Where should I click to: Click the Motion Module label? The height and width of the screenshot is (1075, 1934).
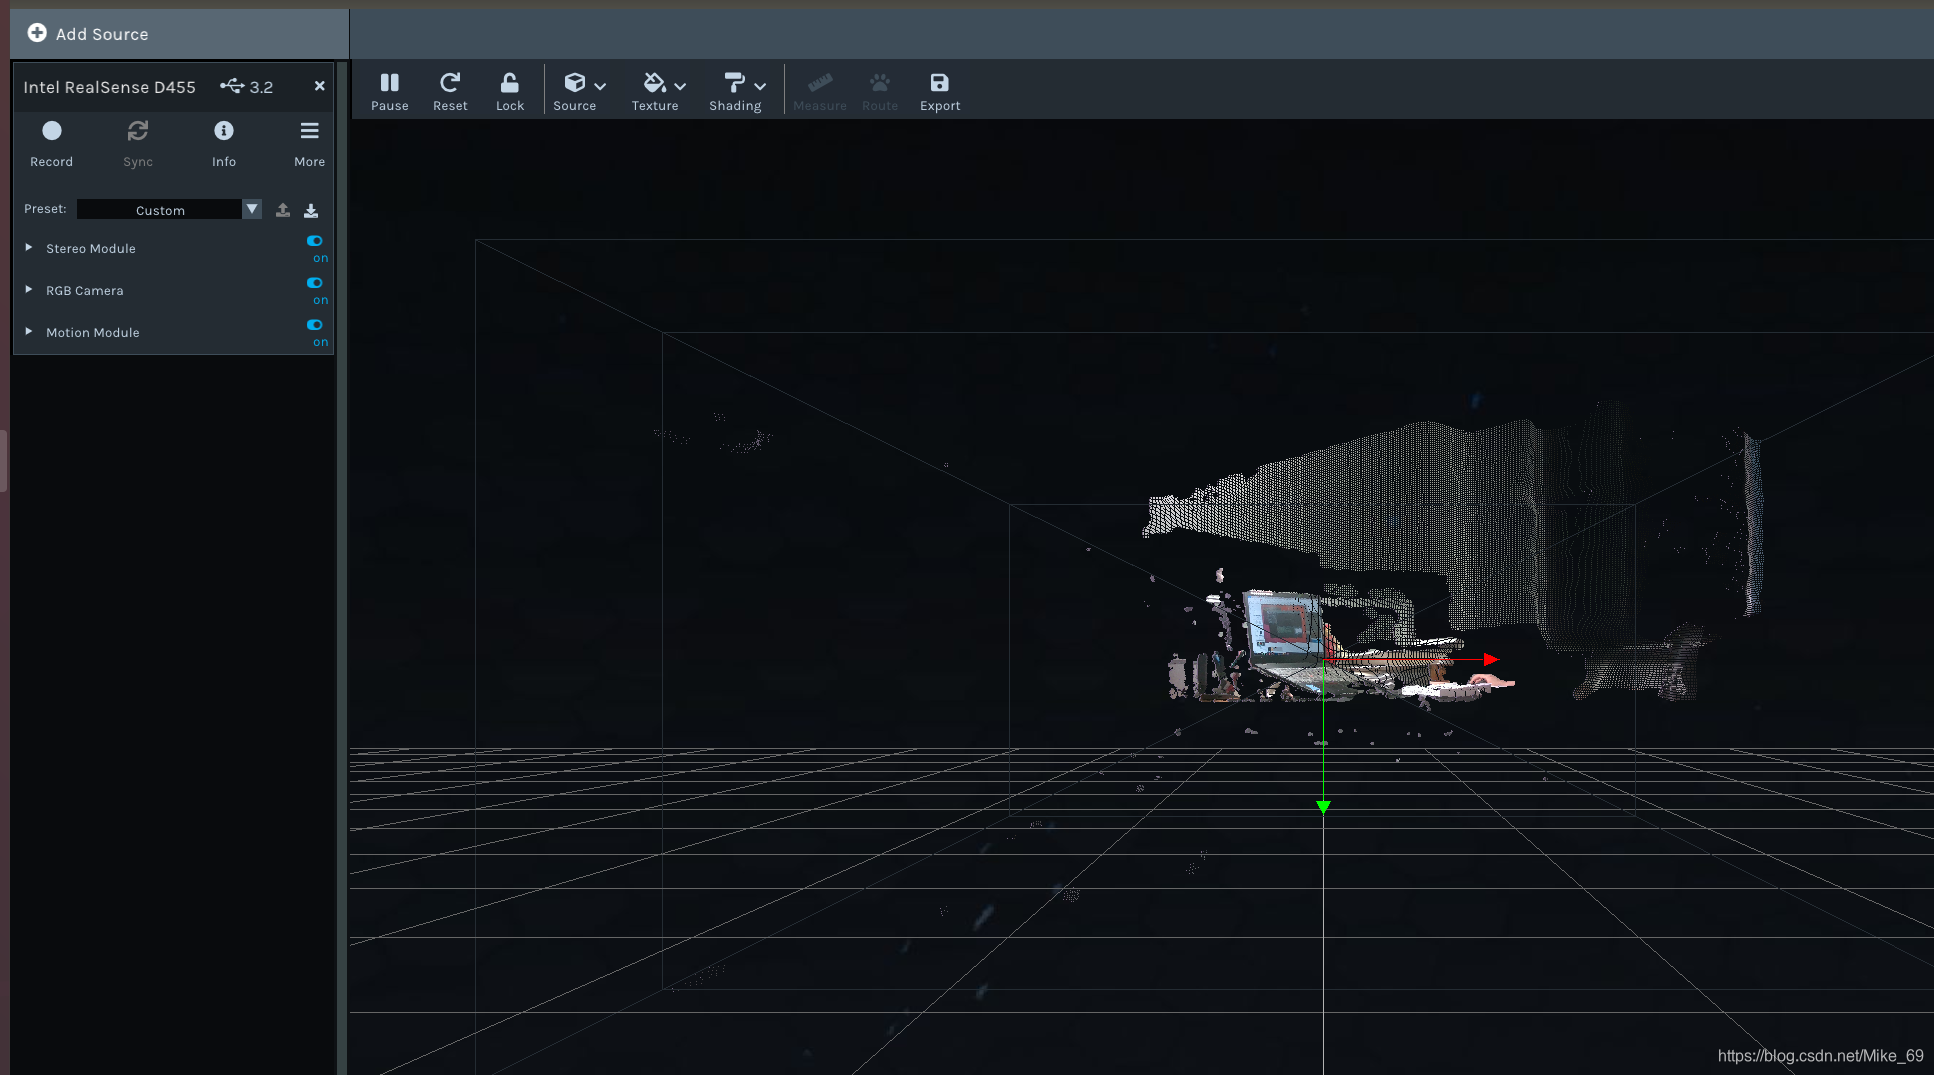(x=93, y=333)
